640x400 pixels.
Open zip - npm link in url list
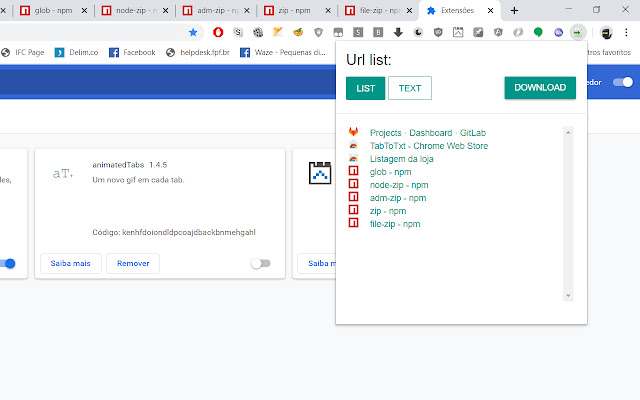tap(388, 211)
